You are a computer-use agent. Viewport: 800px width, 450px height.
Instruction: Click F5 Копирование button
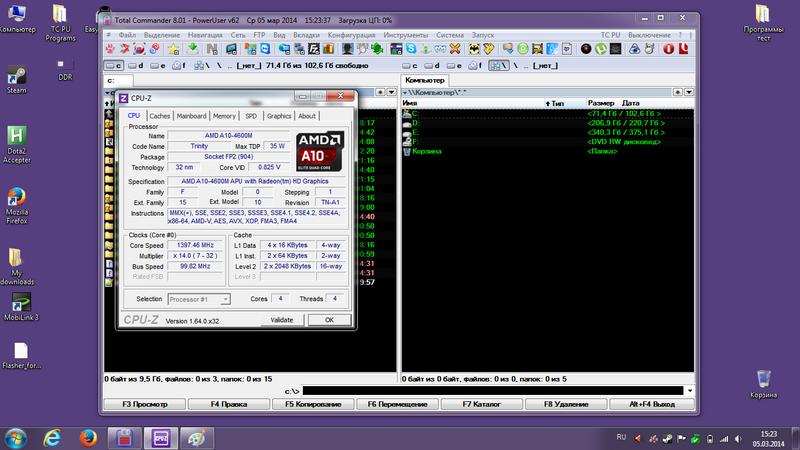point(312,404)
